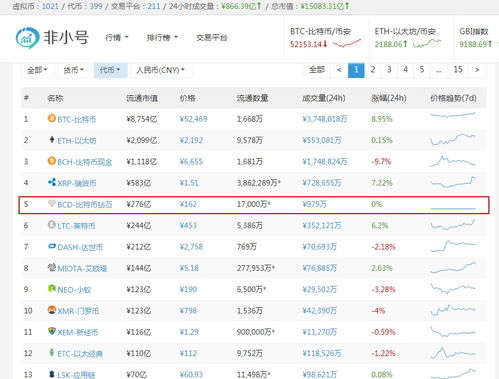Click the BTC coin icon in row 1
The image size is (499, 379).
pyautogui.click(x=51, y=118)
